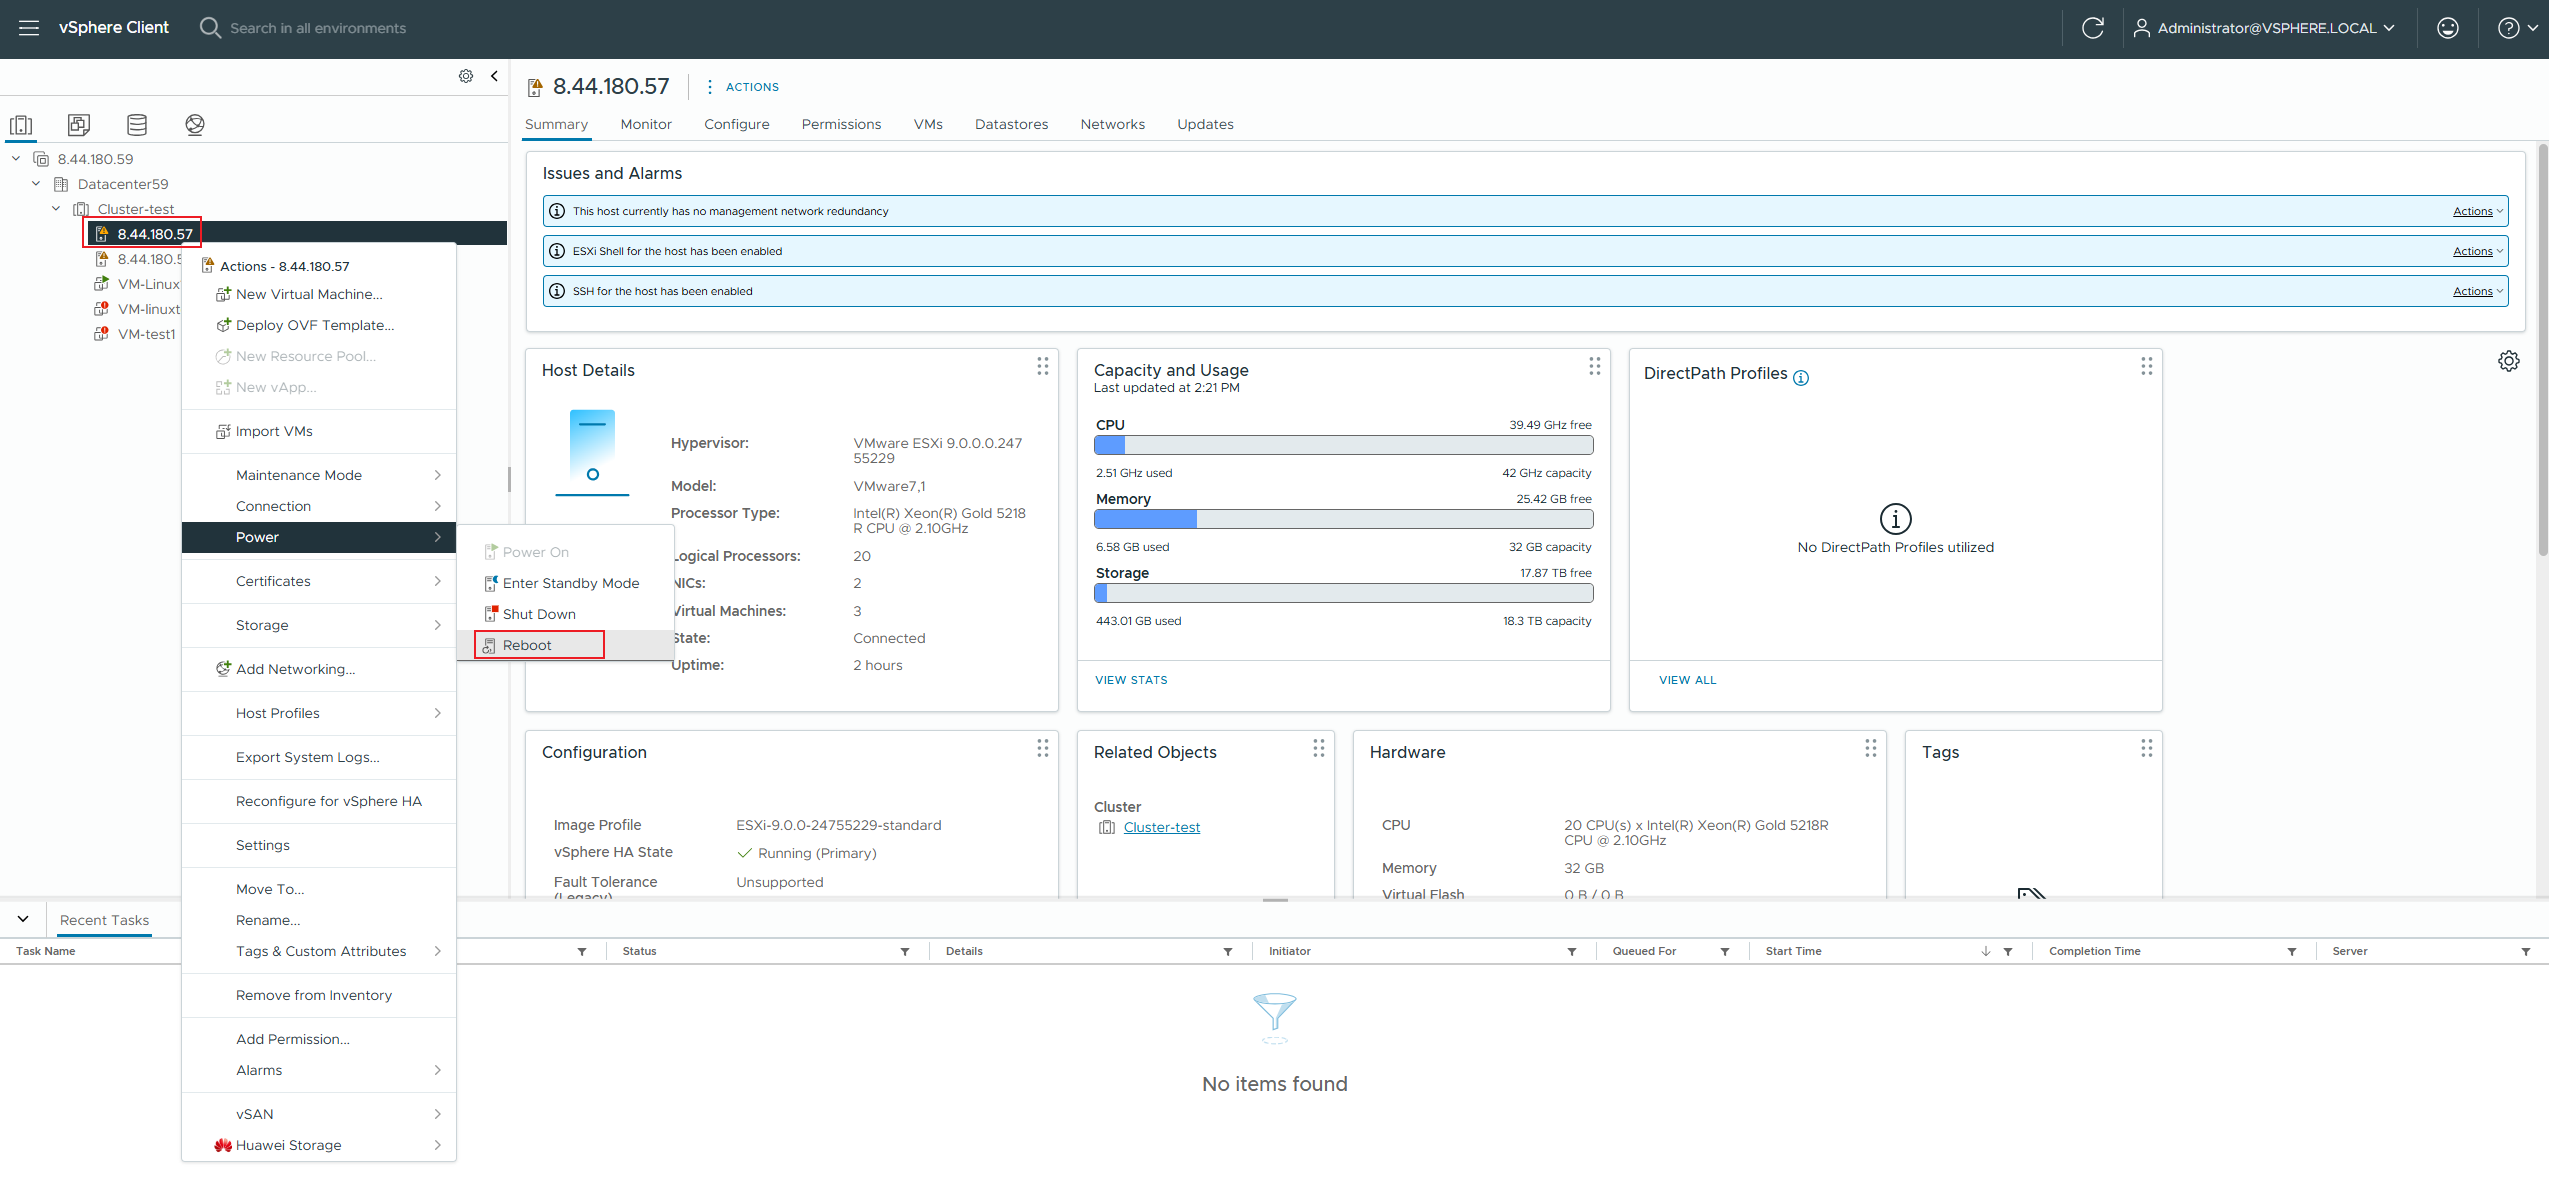Image resolution: width=2549 pixels, height=1200 pixels.
Task: Open the hamburger navigation menu
Action: pos(29,28)
